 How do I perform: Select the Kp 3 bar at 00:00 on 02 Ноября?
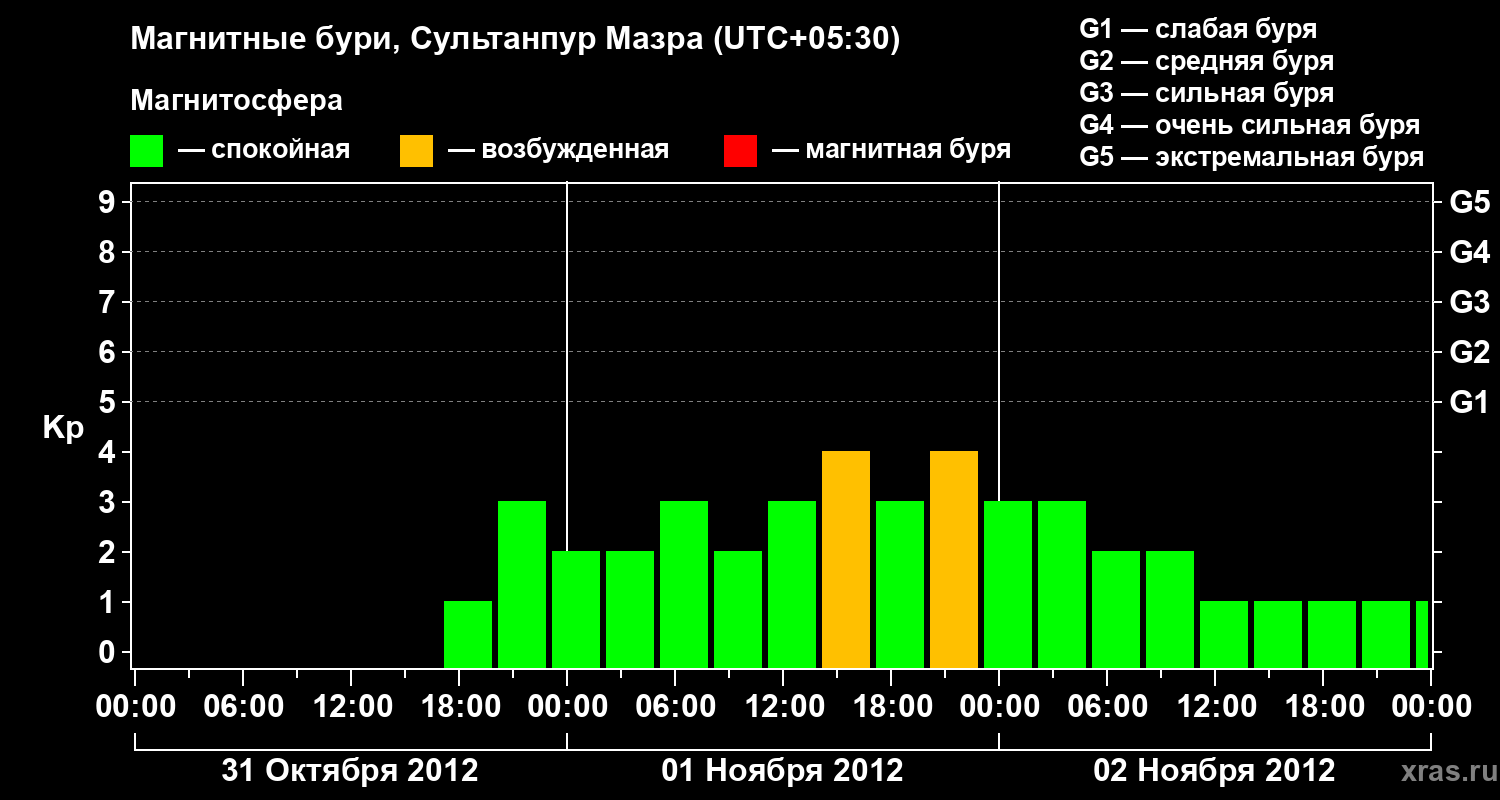(x=1008, y=585)
